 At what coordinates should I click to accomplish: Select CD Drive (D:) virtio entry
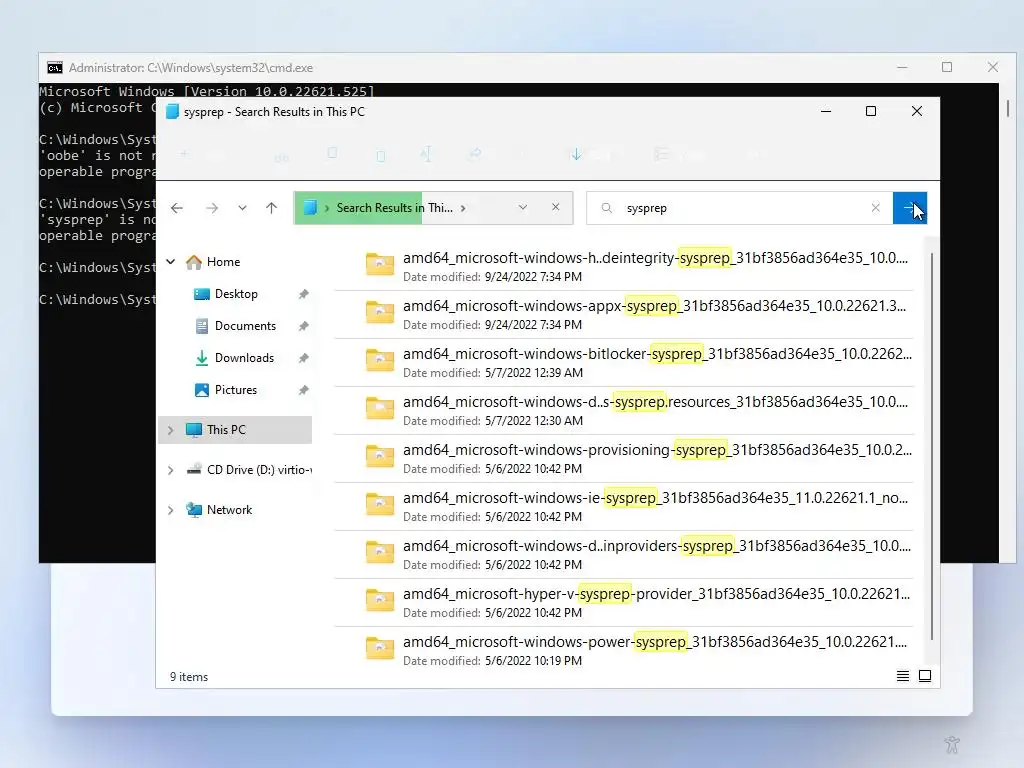(249, 470)
